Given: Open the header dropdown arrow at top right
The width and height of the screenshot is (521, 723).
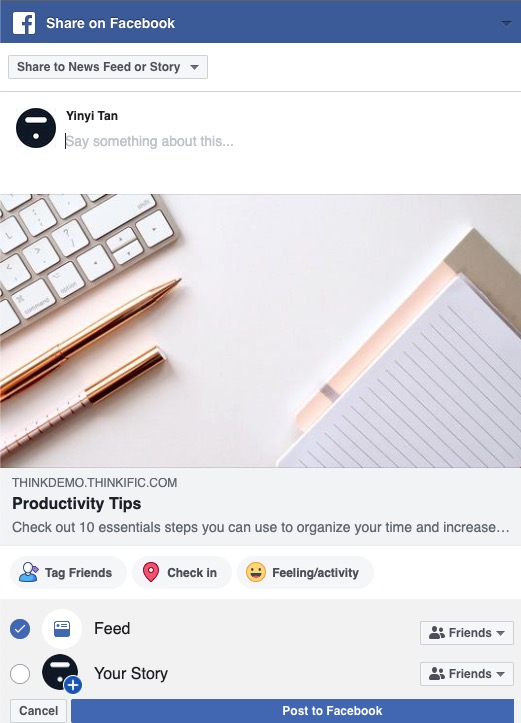Looking at the screenshot, I should pyautogui.click(x=506, y=23).
